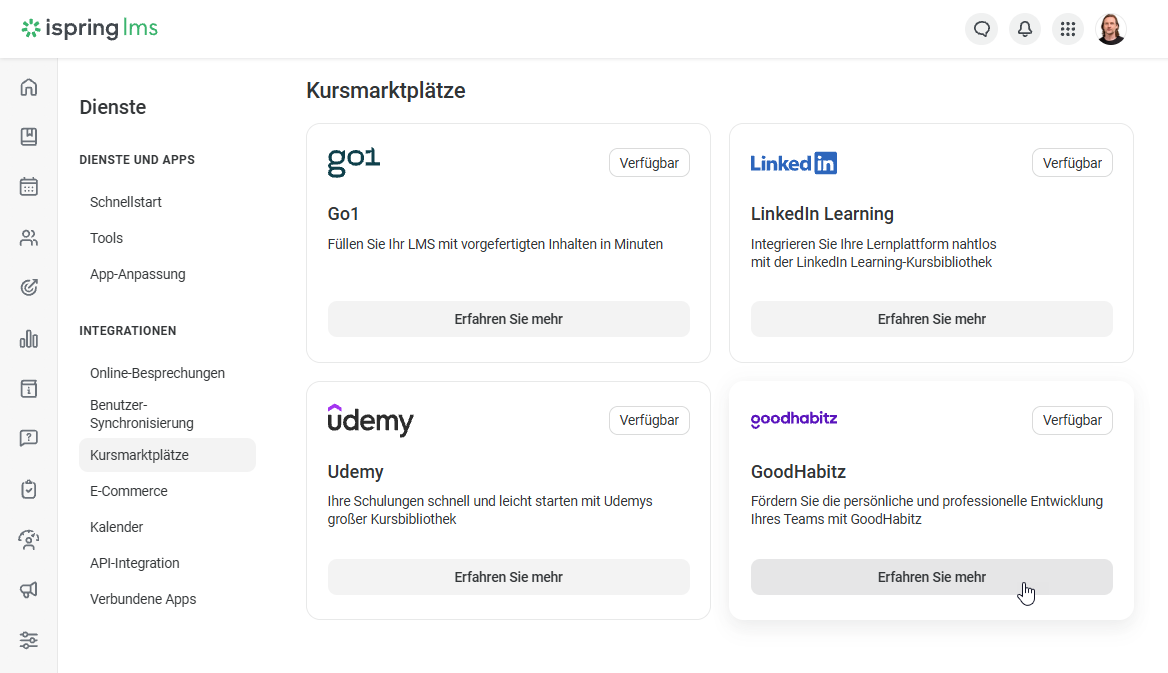Open the user profile avatar
The image size is (1168, 673).
(x=1111, y=29)
